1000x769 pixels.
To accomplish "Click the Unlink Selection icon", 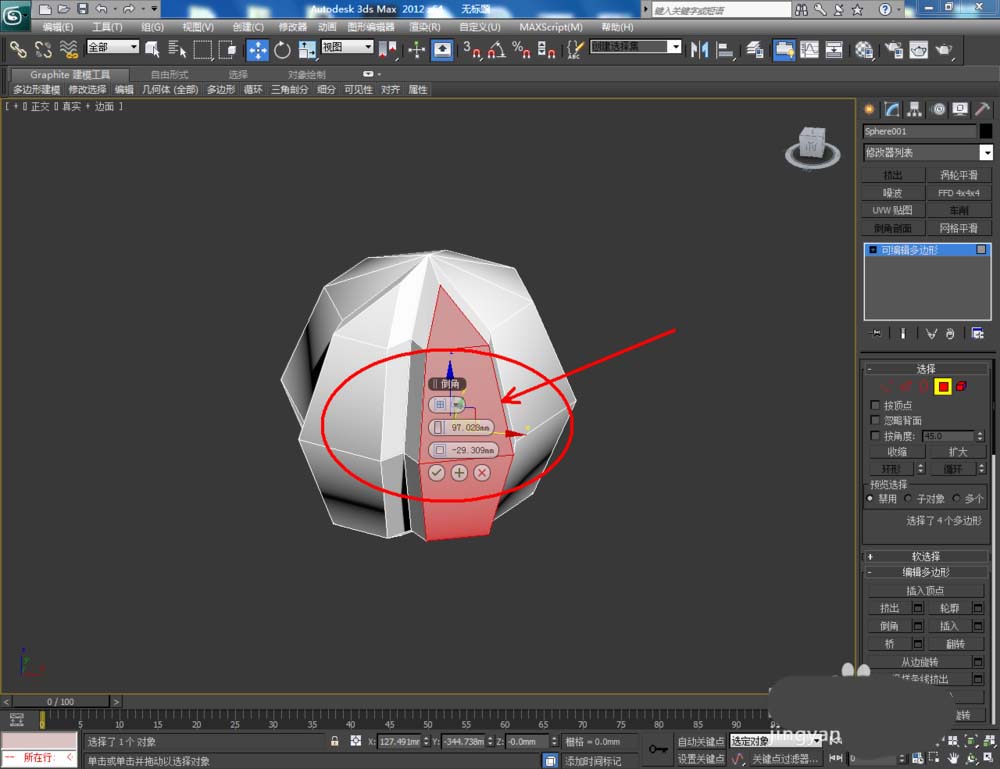I will (x=43, y=49).
